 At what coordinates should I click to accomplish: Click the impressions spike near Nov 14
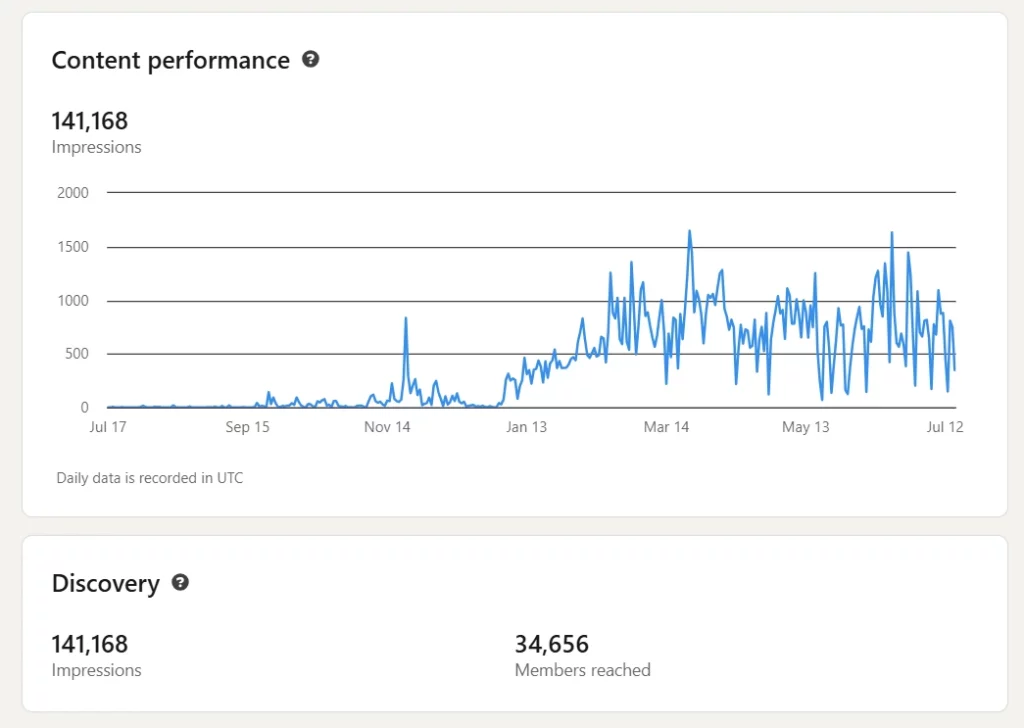point(405,320)
